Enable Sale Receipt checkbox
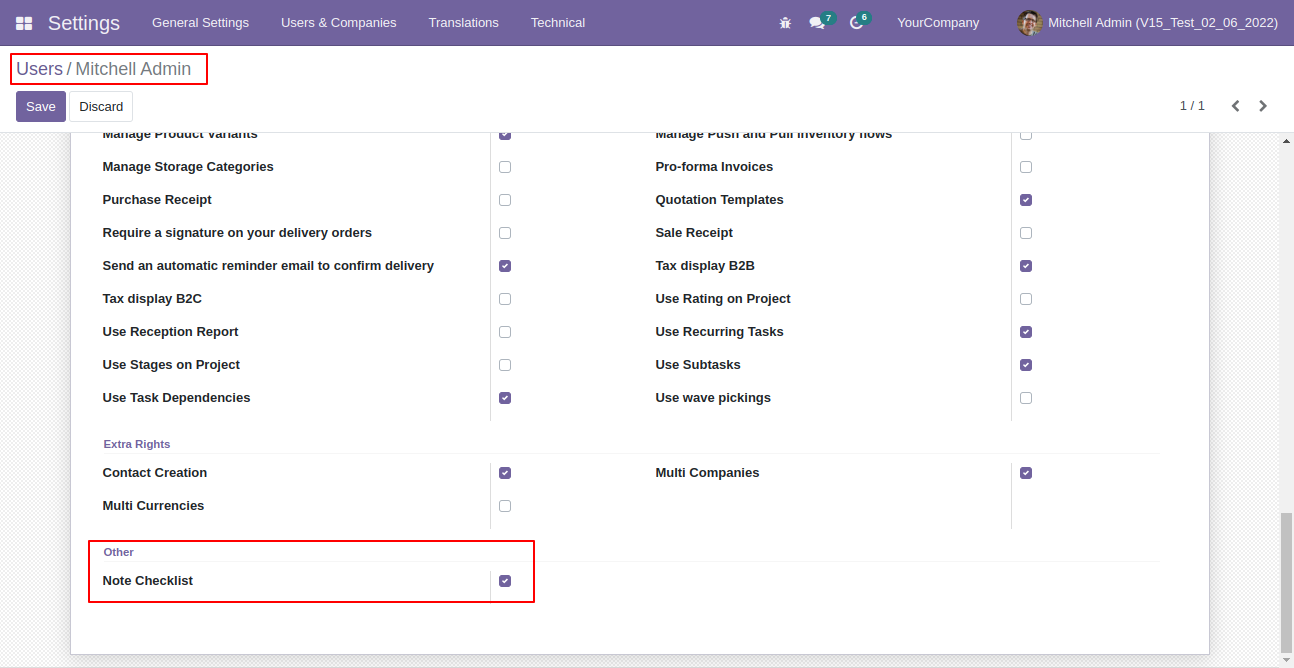The width and height of the screenshot is (1294, 668). pyautogui.click(x=1026, y=233)
